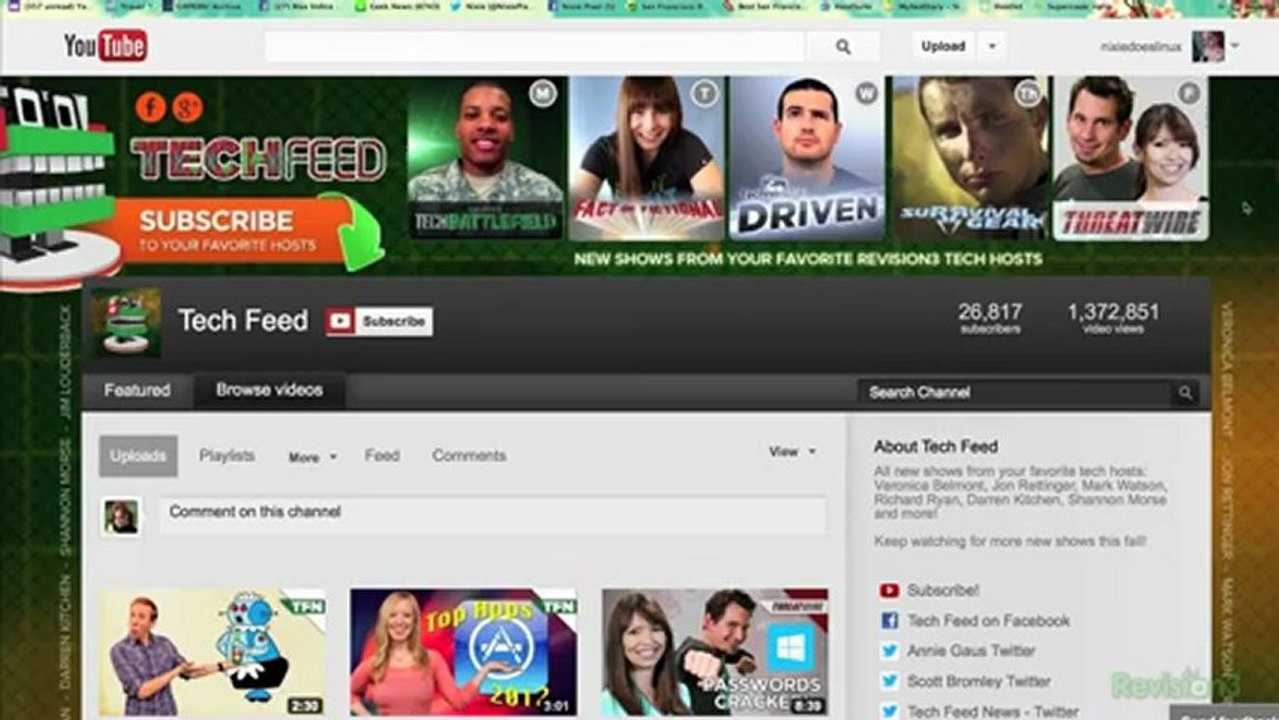Open the Subscribe! sidebar link

[x=943, y=590]
